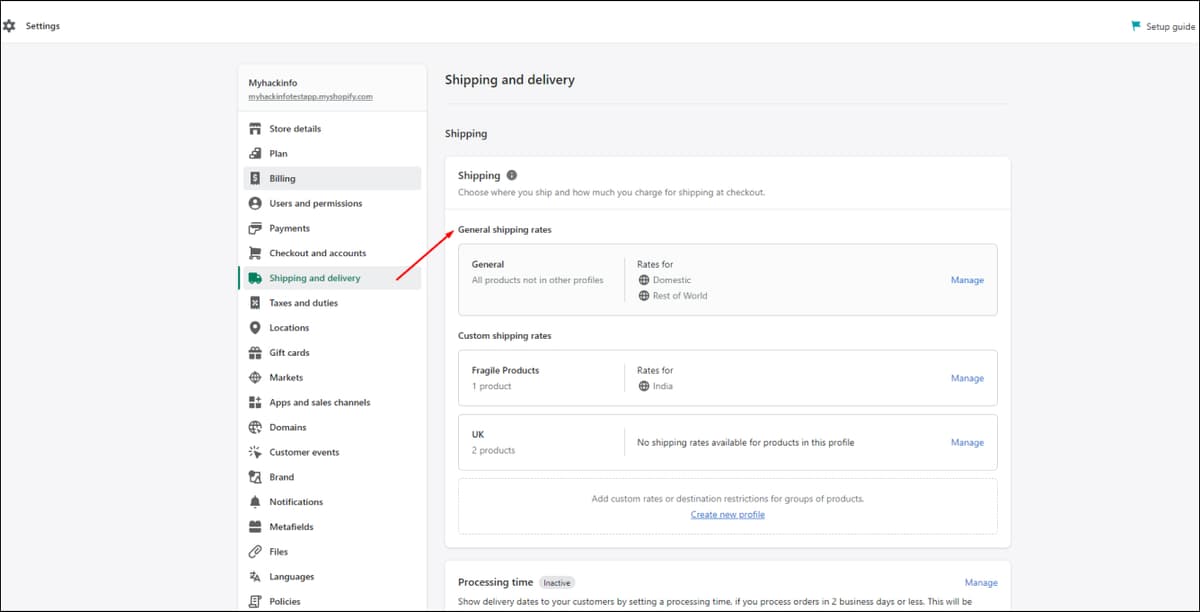The height and width of the screenshot is (612, 1200).
Task: Click the Payments card icon
Action: click(x=255, y=229)
